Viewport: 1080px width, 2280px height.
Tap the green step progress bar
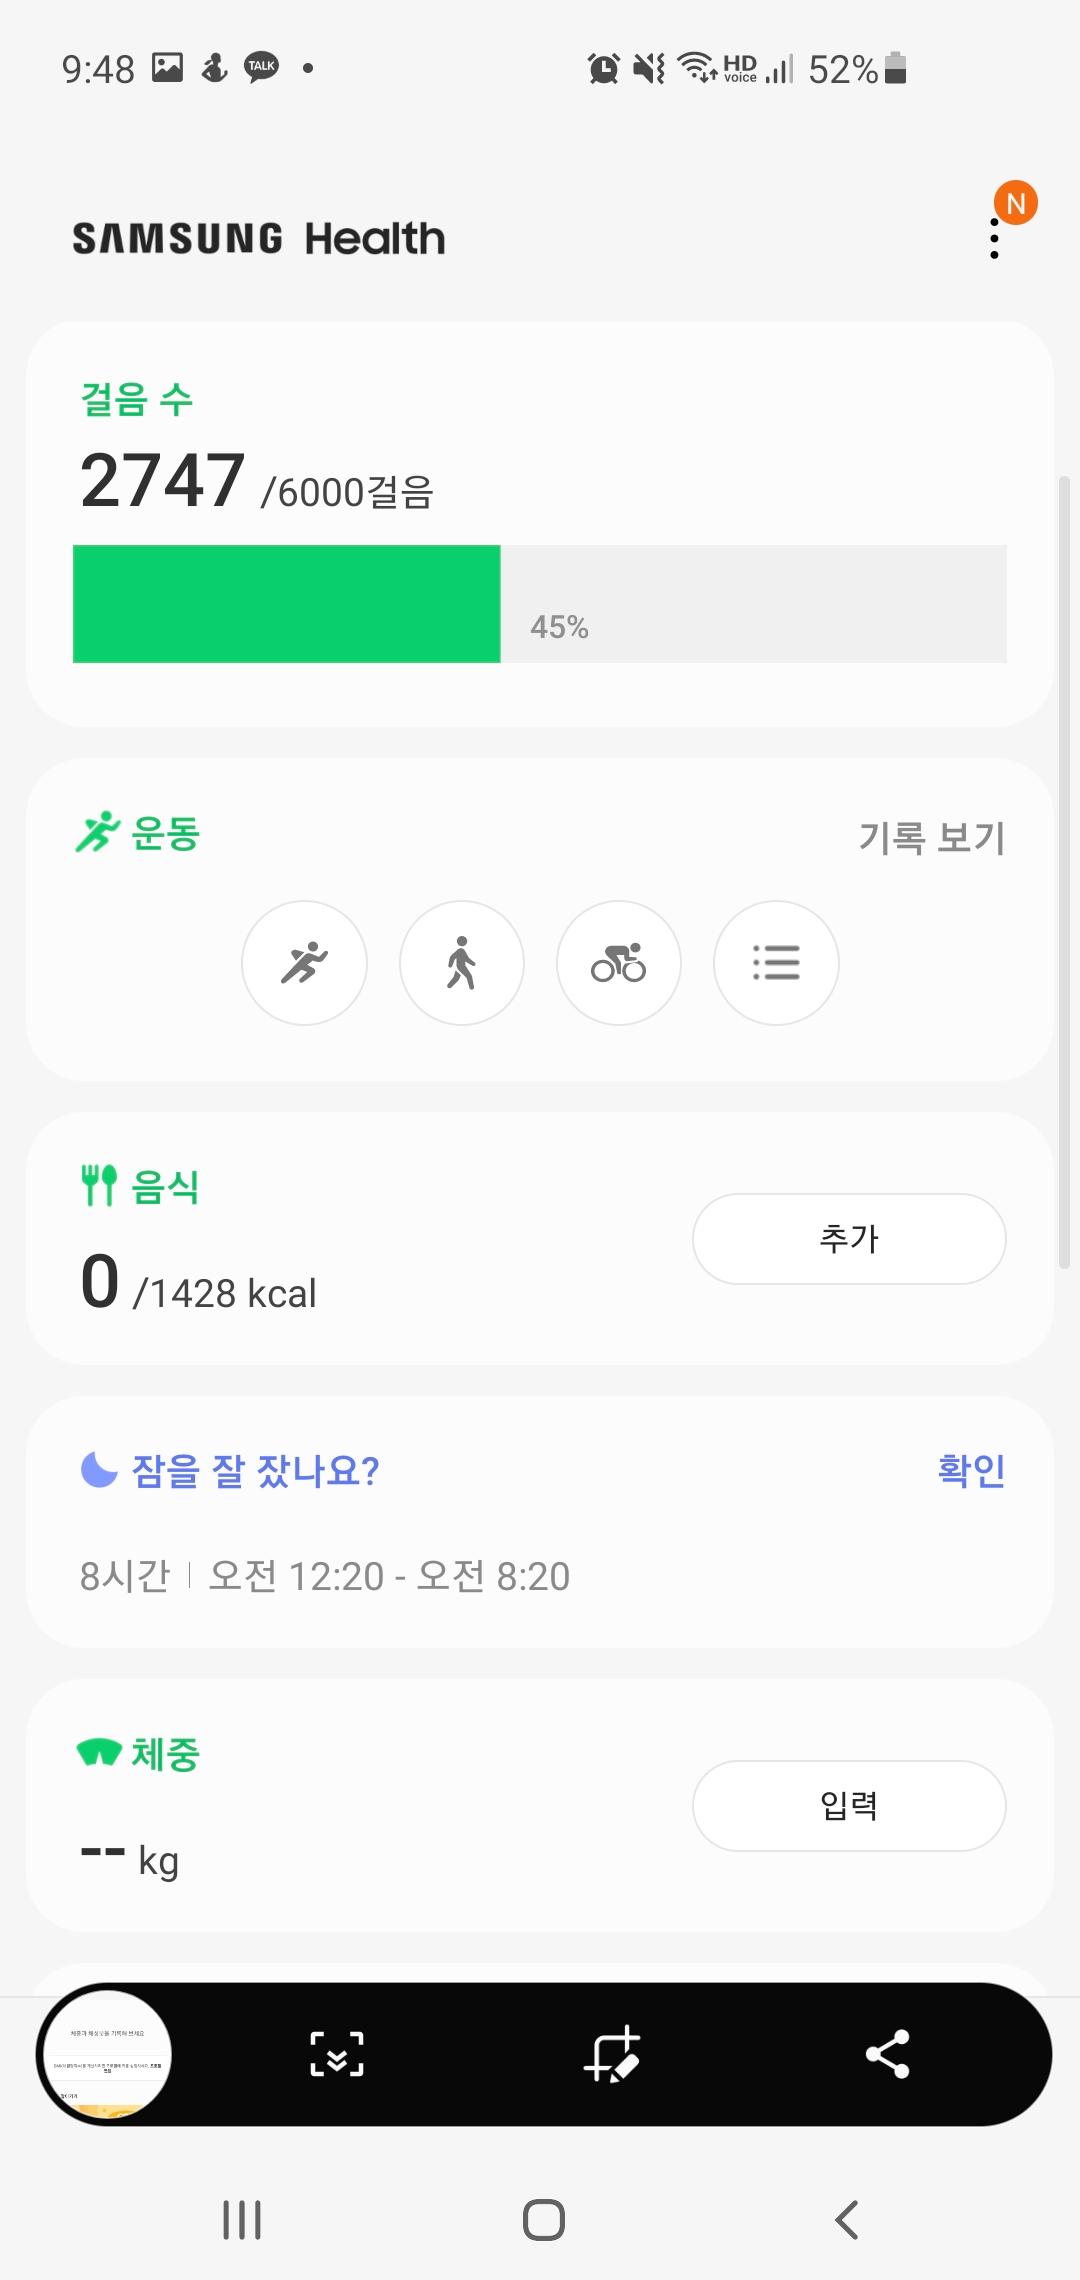(x=287, y=604)
